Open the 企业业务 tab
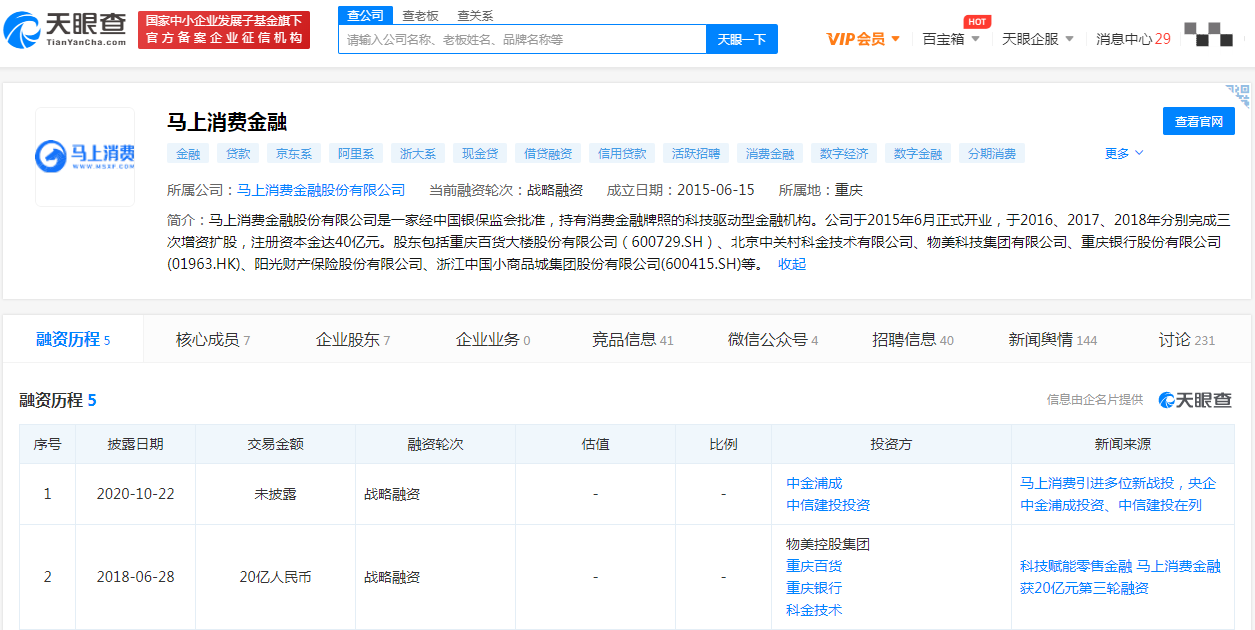Screen dimensions: 1255x630 coord(493,340)
